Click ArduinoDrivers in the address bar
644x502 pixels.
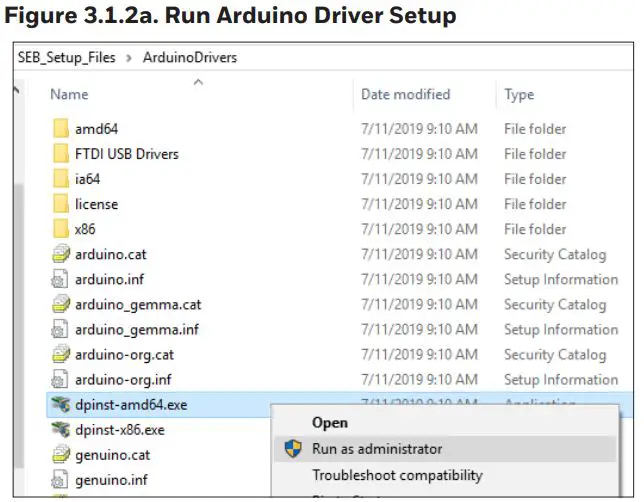click(x=190, y=58)
